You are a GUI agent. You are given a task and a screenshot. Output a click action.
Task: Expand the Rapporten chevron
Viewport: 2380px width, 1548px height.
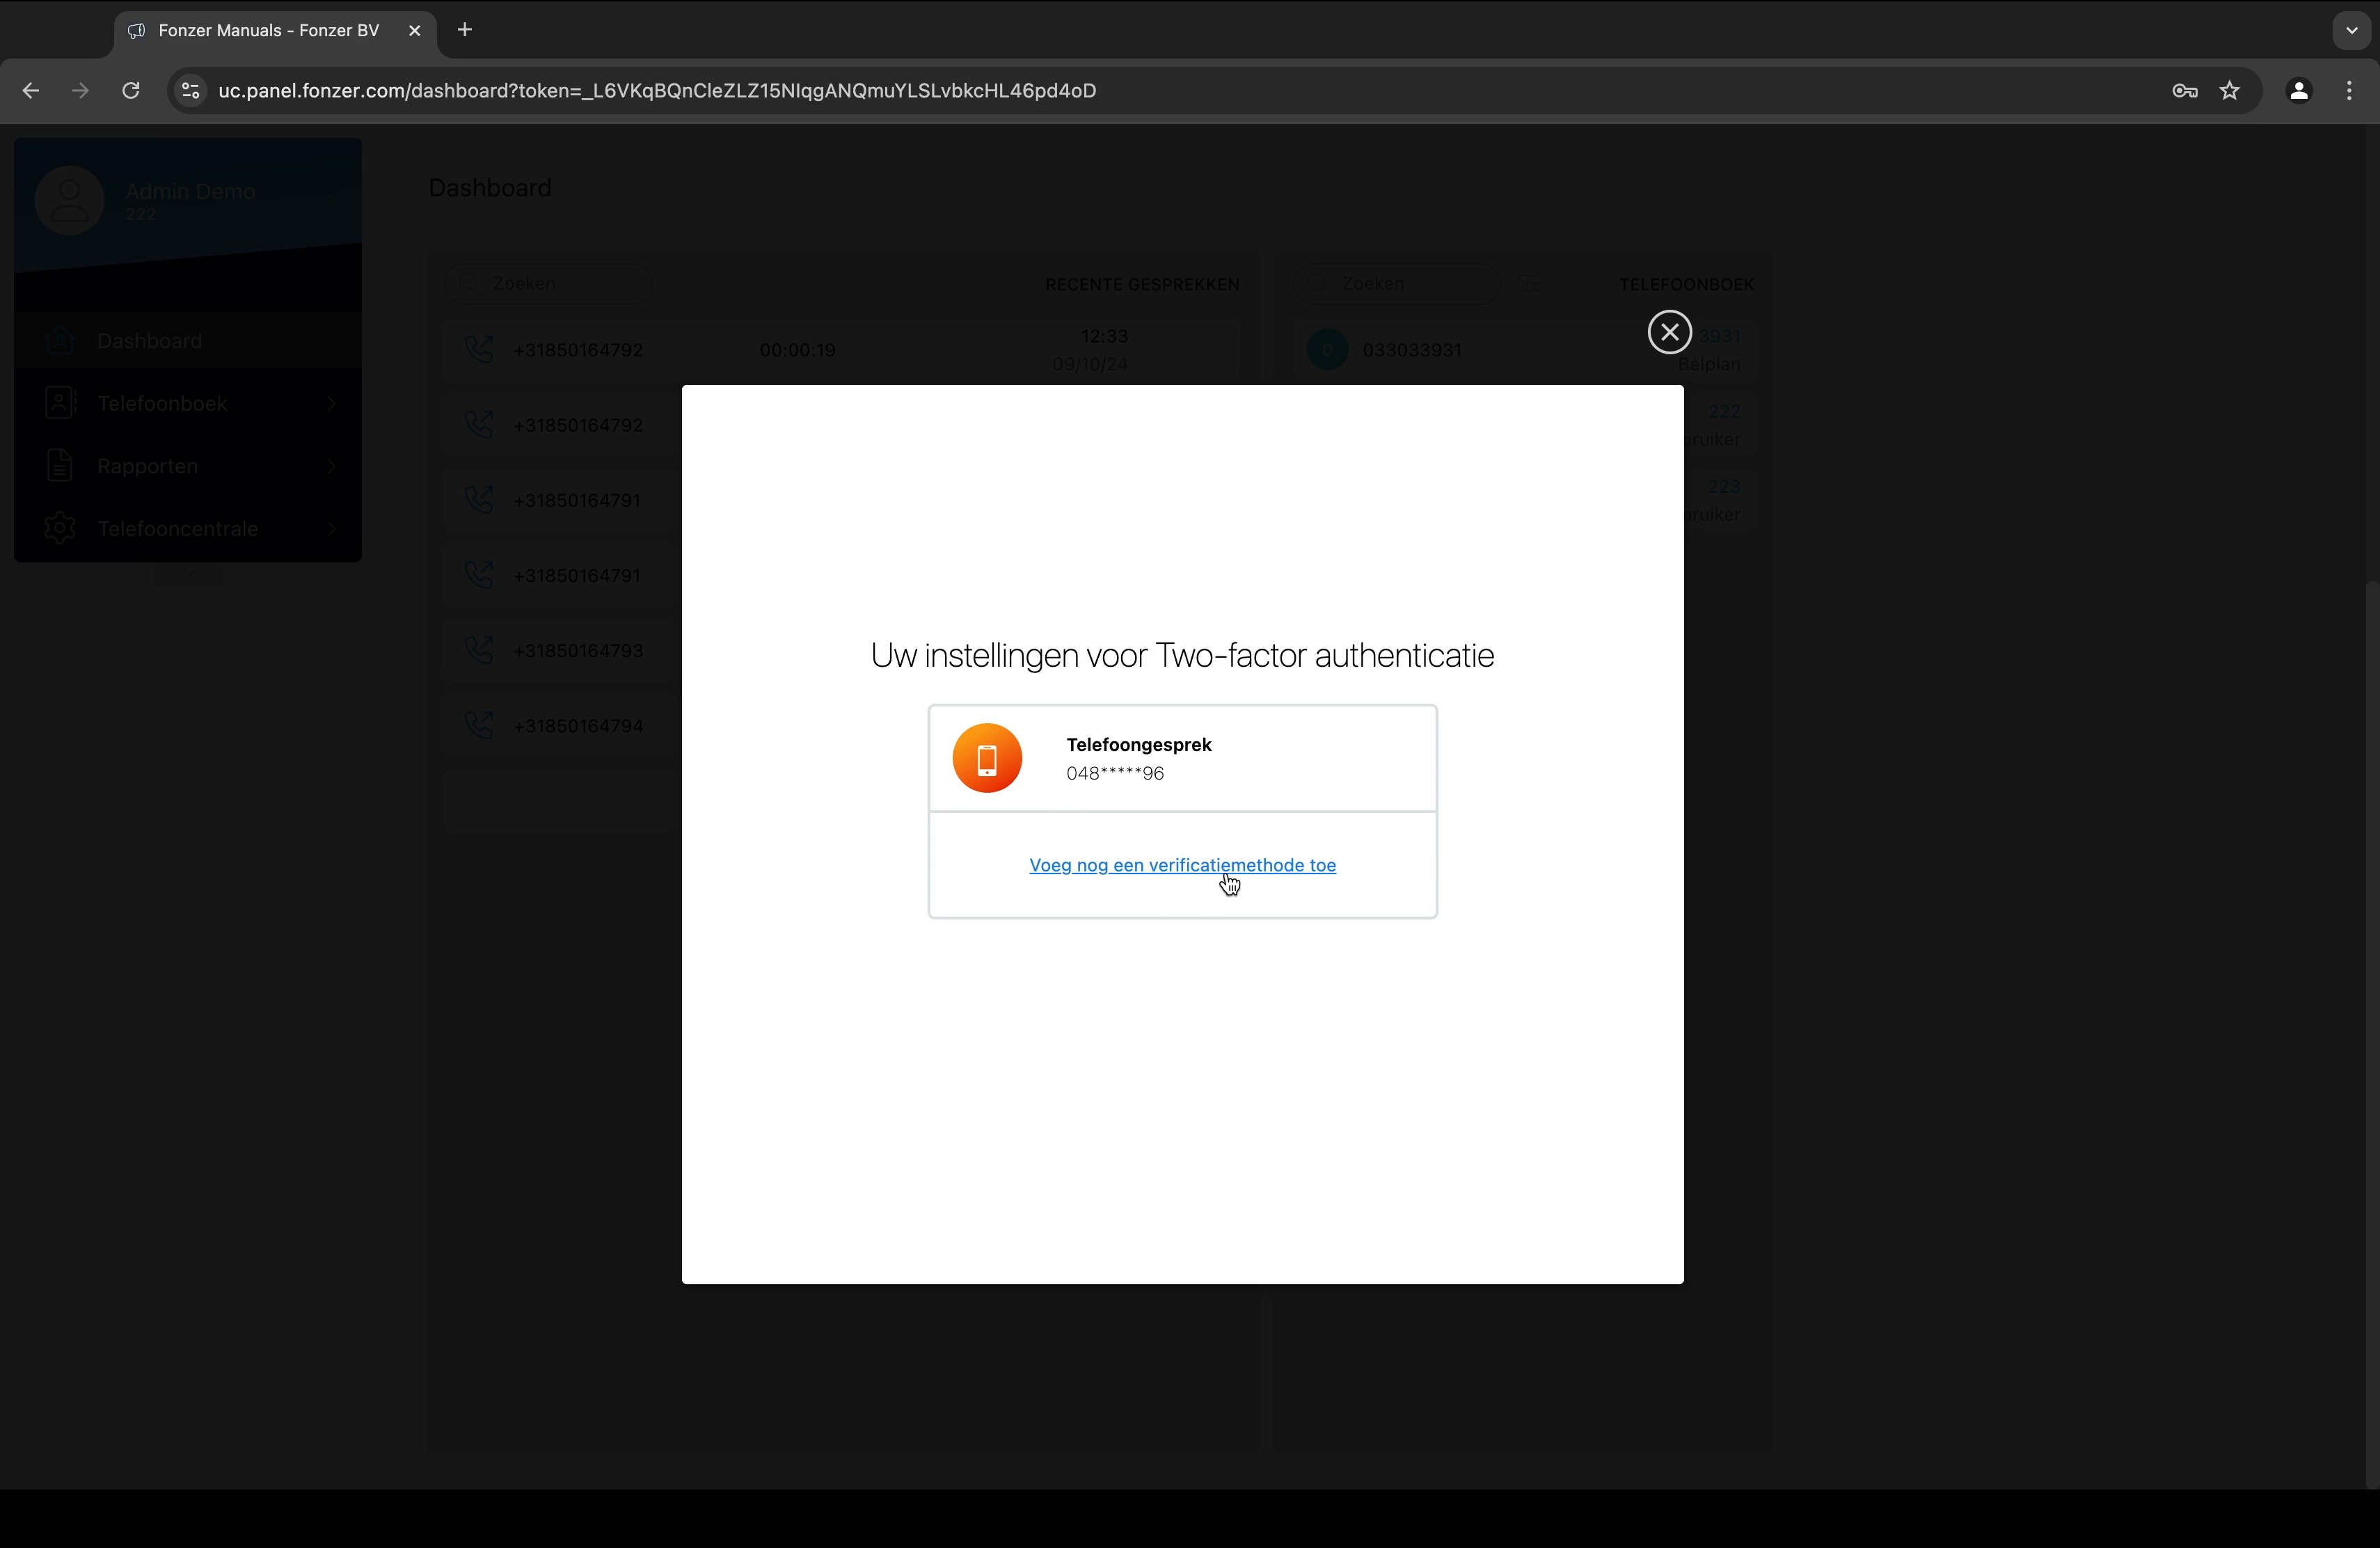331,466
